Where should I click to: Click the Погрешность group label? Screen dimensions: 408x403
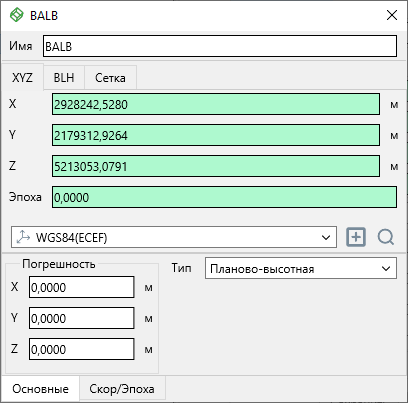tap(59, 264)
